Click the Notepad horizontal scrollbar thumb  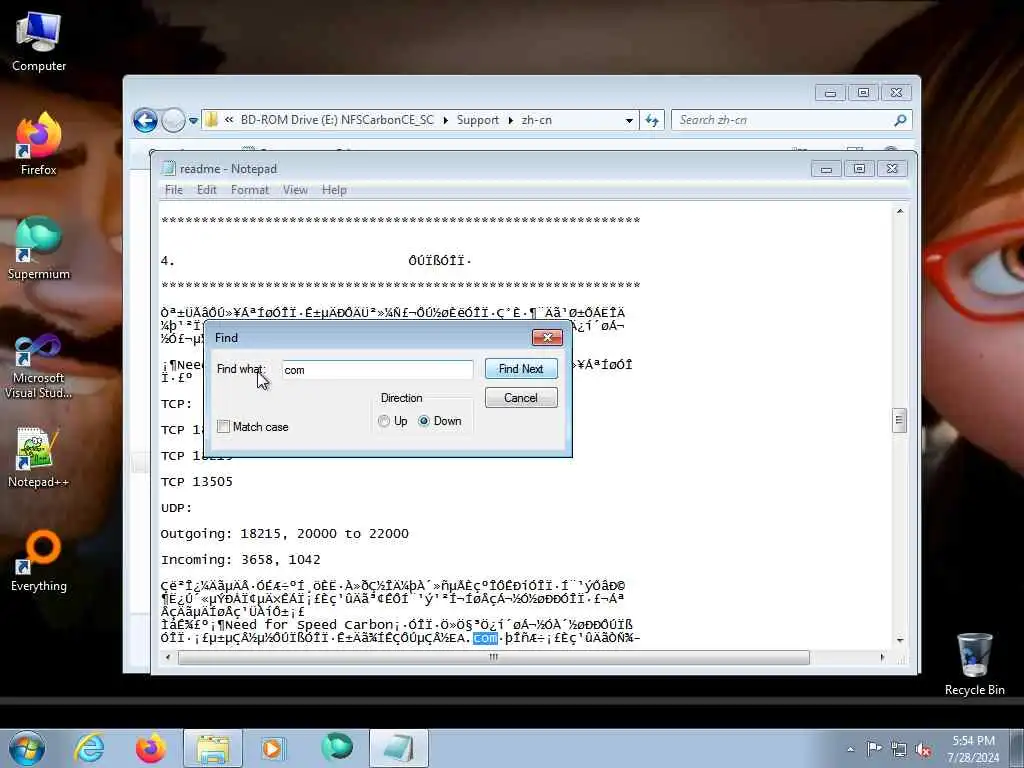(494, 657)
